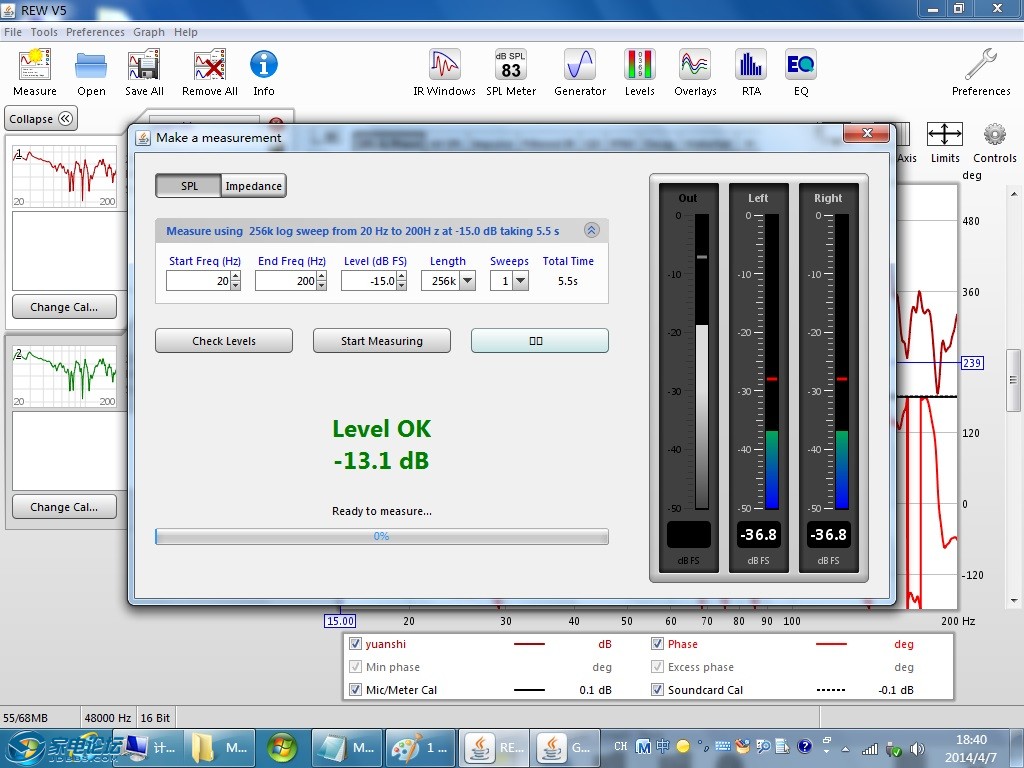The width and height of the screenshot is (1024, 768).
Task: Collapse the Measure using settings header
Action: 592,230
